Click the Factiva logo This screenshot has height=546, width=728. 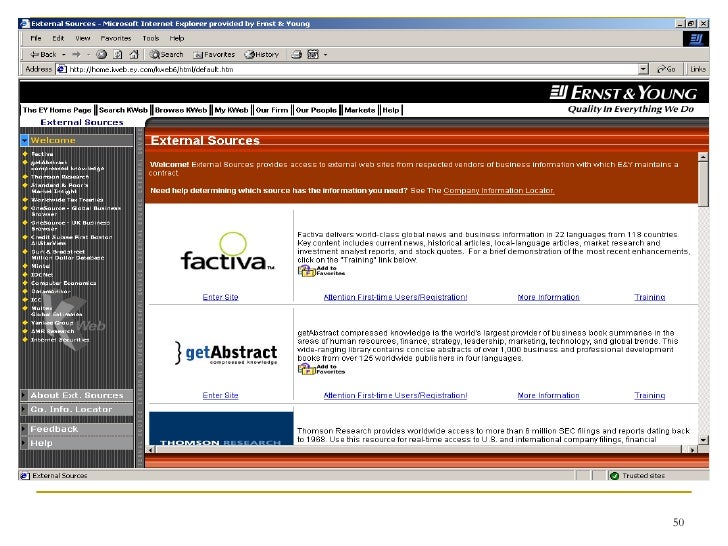coord(228,252)
